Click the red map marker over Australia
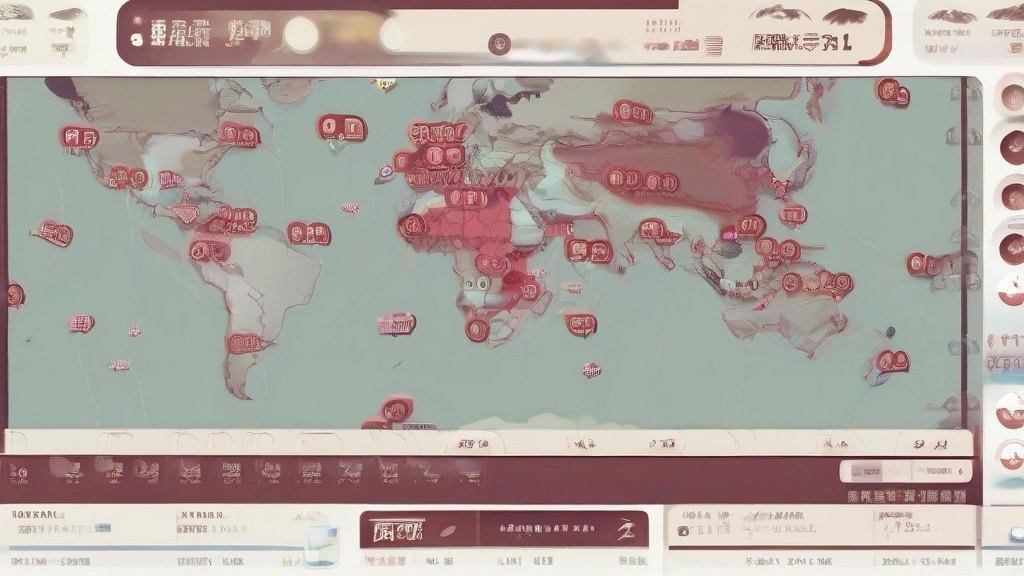The width and height of the screenshot is (1024, 576). (x=830, y=283)
